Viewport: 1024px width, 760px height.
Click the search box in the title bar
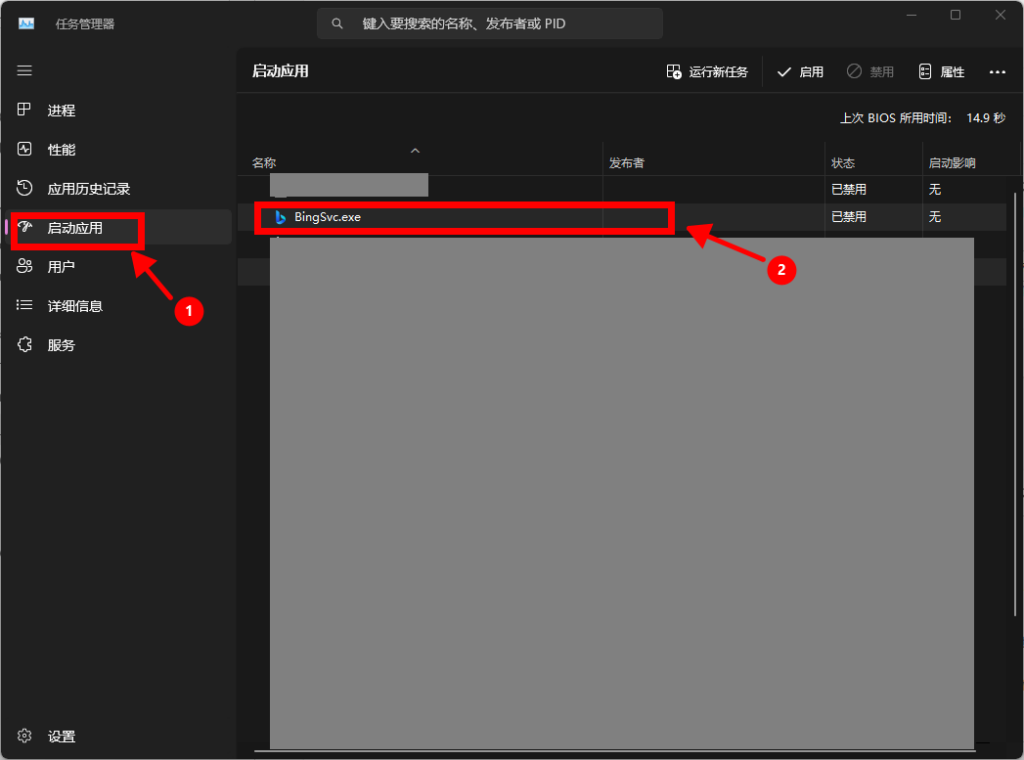490,23
